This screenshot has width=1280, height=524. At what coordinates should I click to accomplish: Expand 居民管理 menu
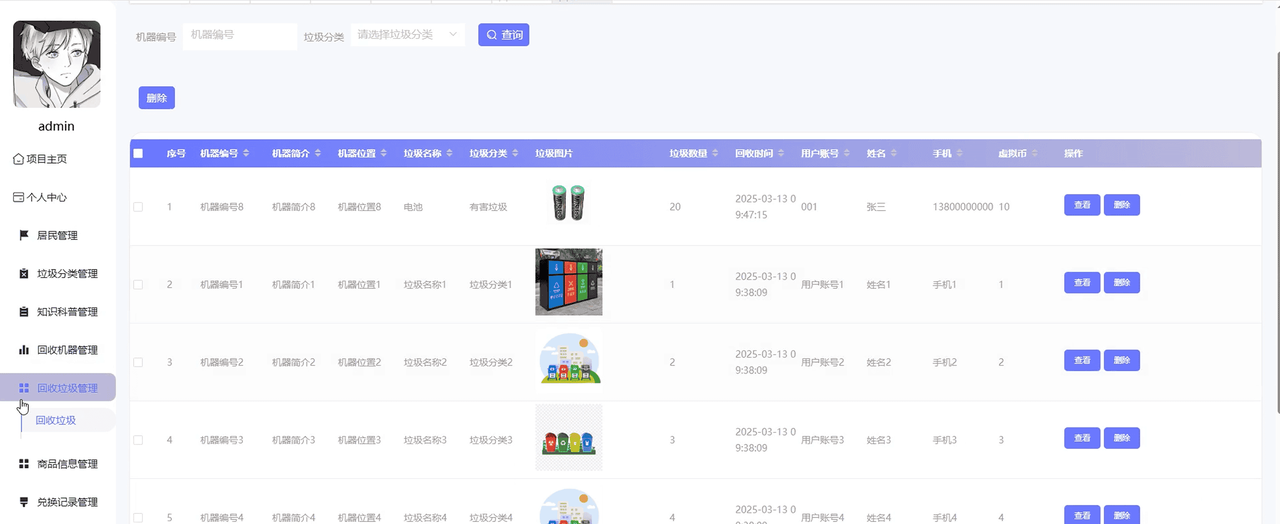coord(60,236)
